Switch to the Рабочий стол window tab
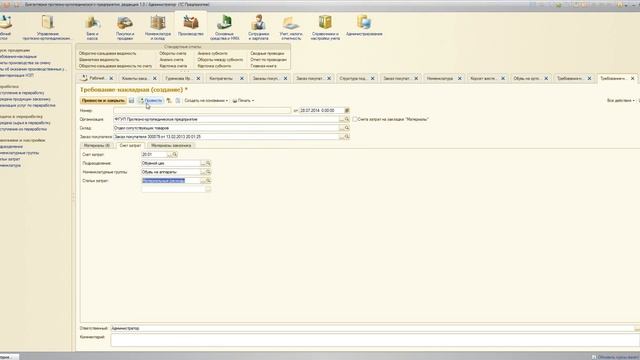The width and height of the screenshot is (640, 360). point(97,78)
